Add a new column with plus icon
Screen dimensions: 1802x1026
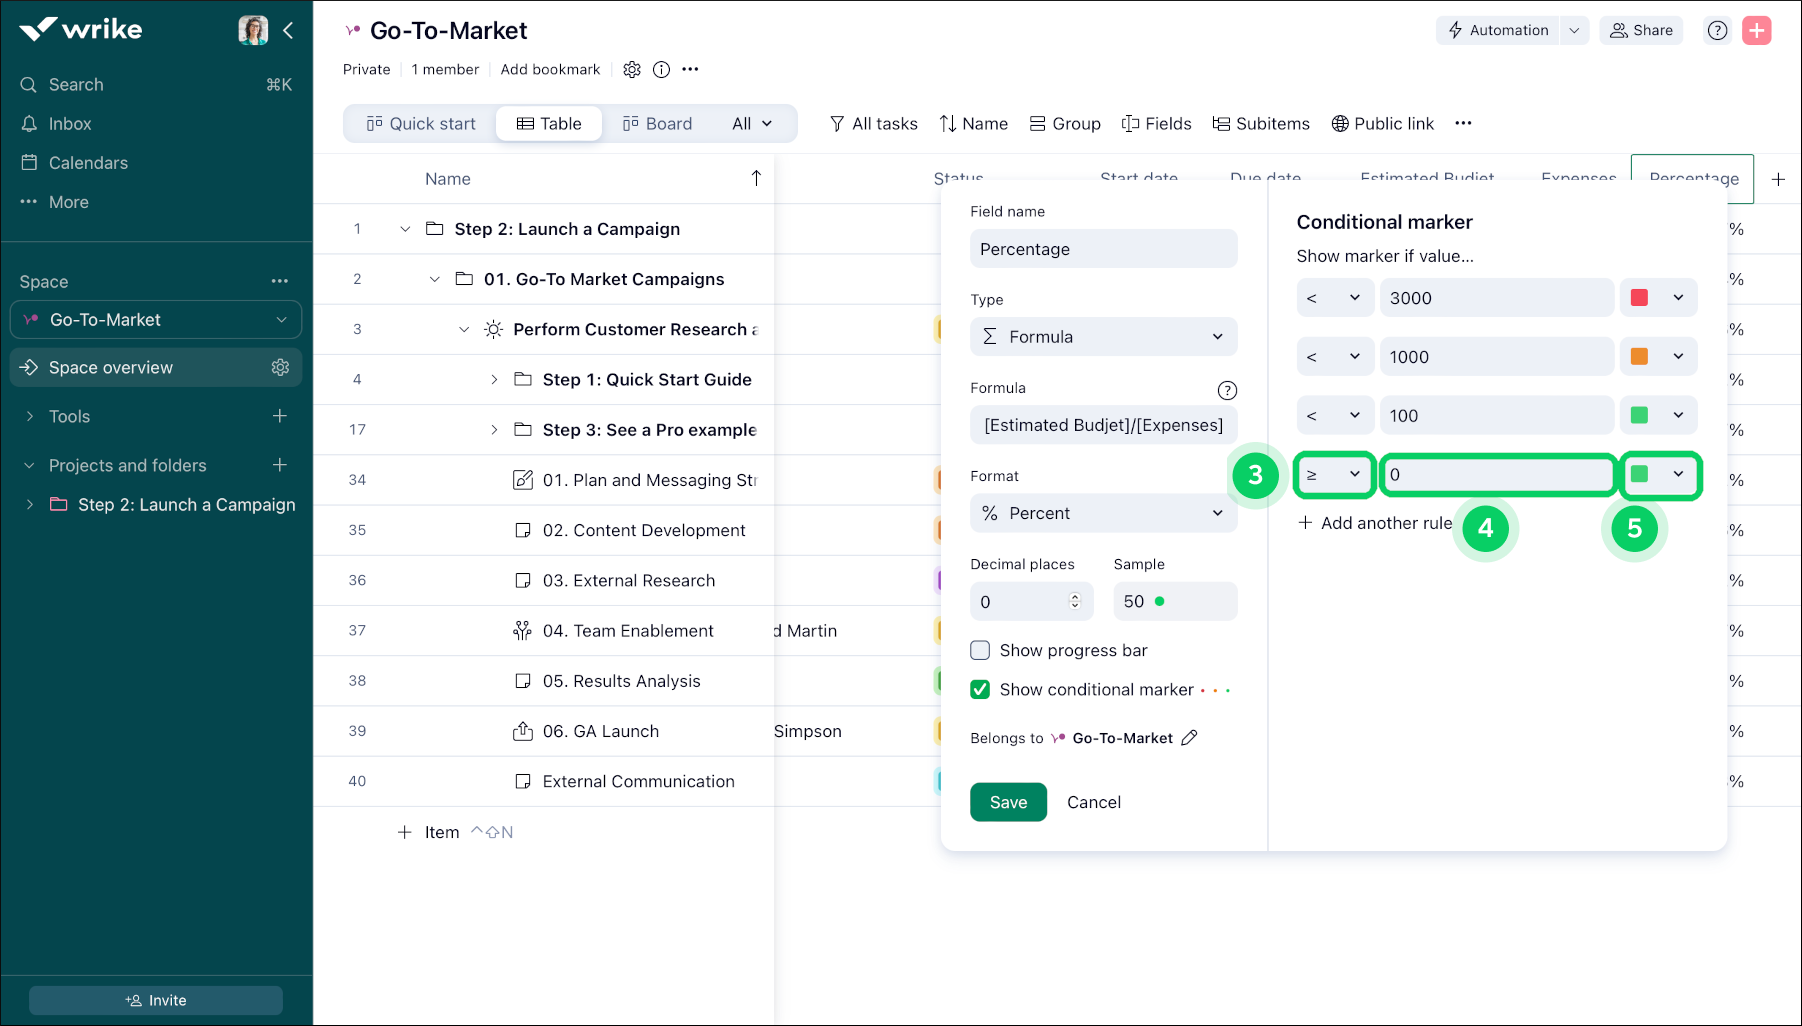coord(1778,180)
